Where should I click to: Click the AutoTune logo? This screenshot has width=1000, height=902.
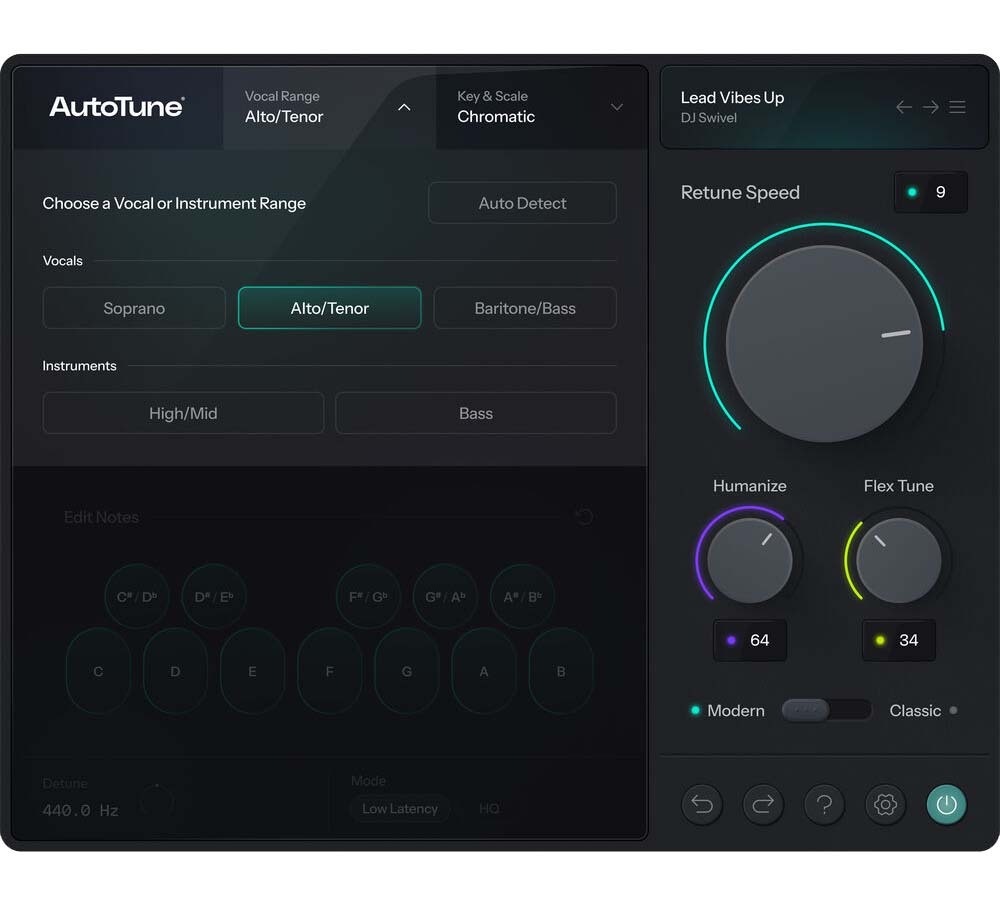[x=117, y=107]
